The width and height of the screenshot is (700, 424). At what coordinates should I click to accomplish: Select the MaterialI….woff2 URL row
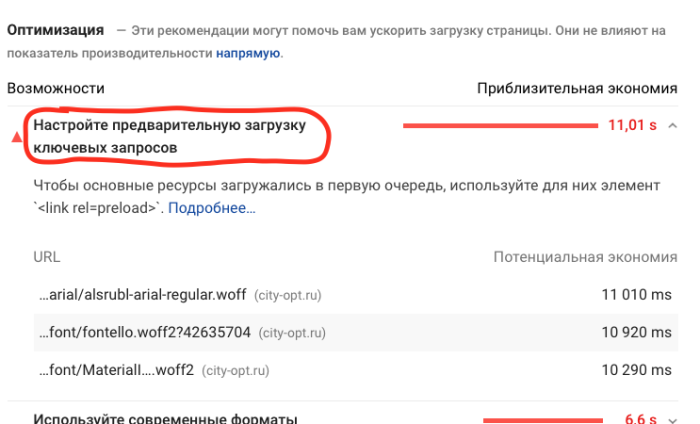356,370
